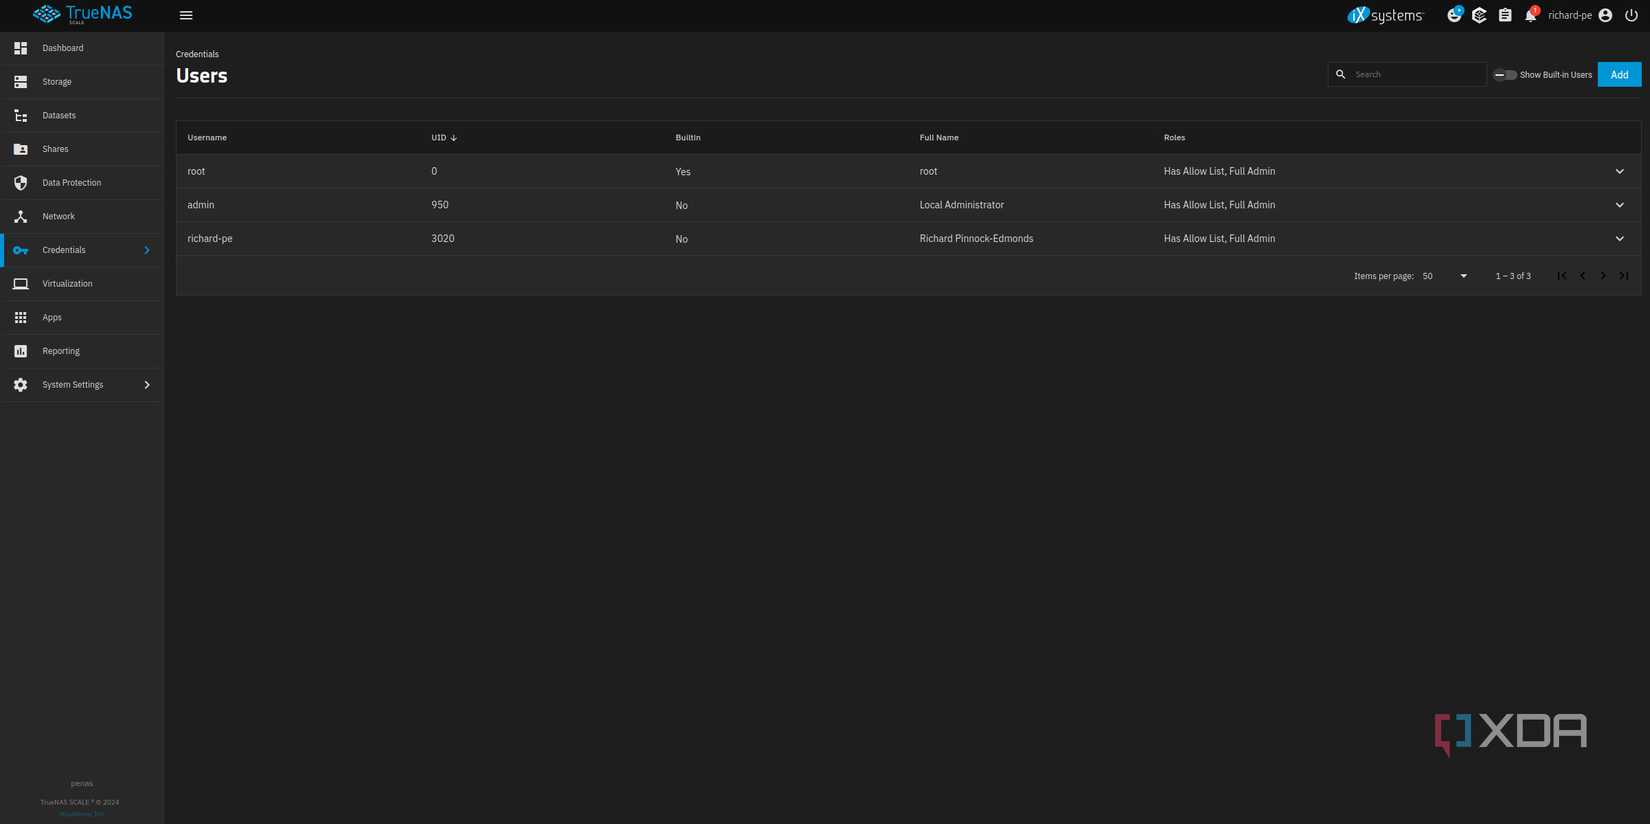Image resolution: width=1650 pixels, height=824 pixels.
Task: Expand the admin user row
Action: (1620, 205)
